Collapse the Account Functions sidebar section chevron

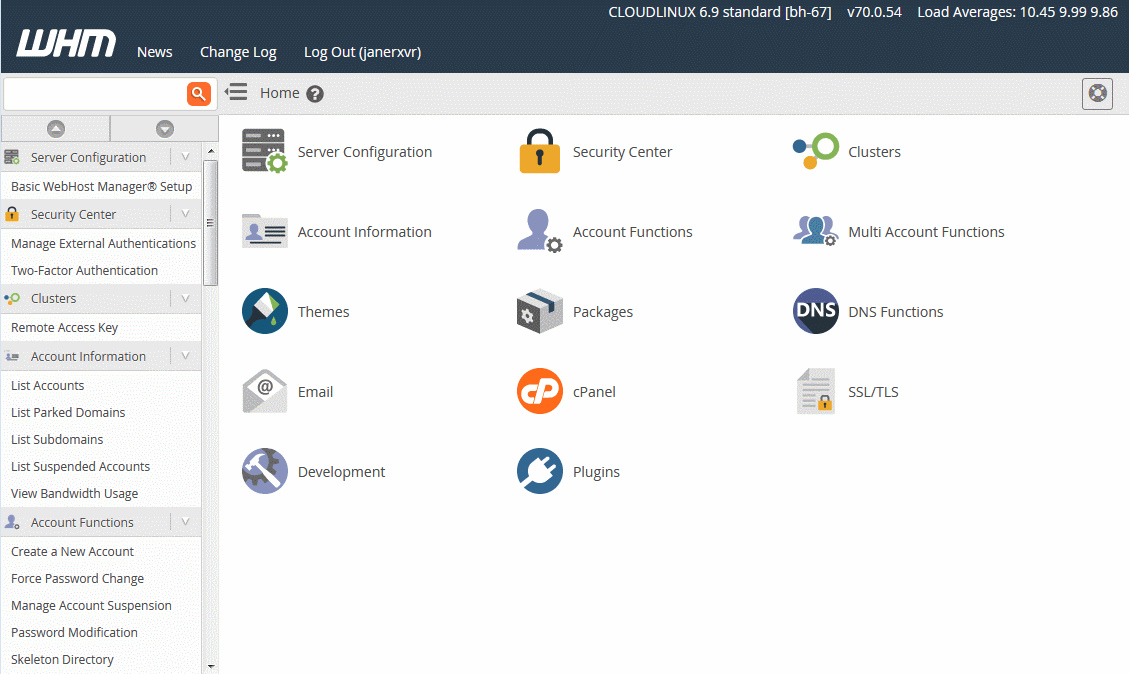pyautogui.click(x=186, y=522)
